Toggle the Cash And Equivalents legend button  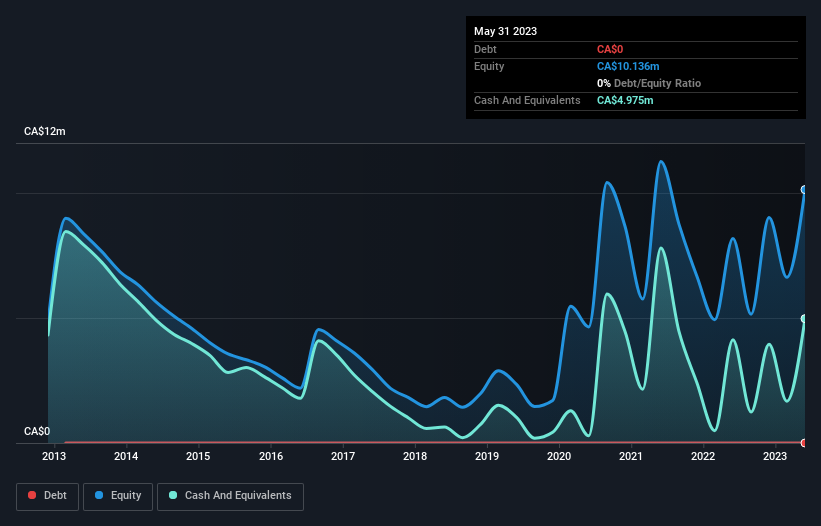pyautogui.click(x=230, y=496)
